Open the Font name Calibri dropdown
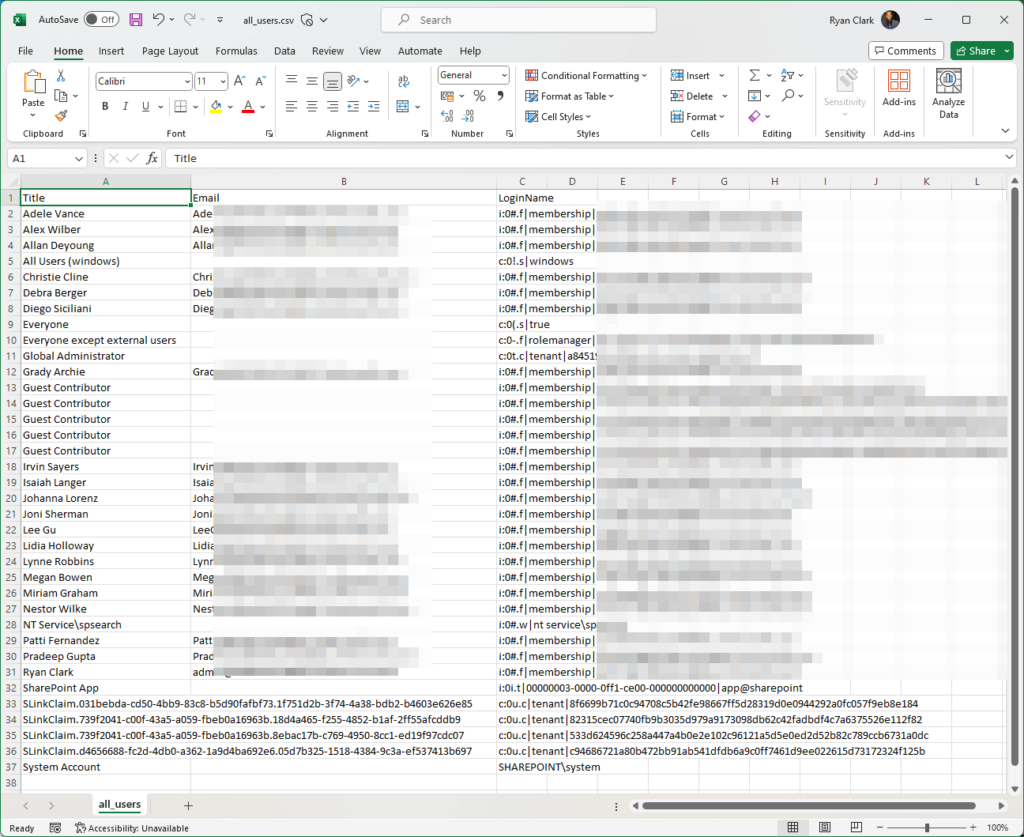Viewport: 1024px width, 837px height. (x=187, y=82)
